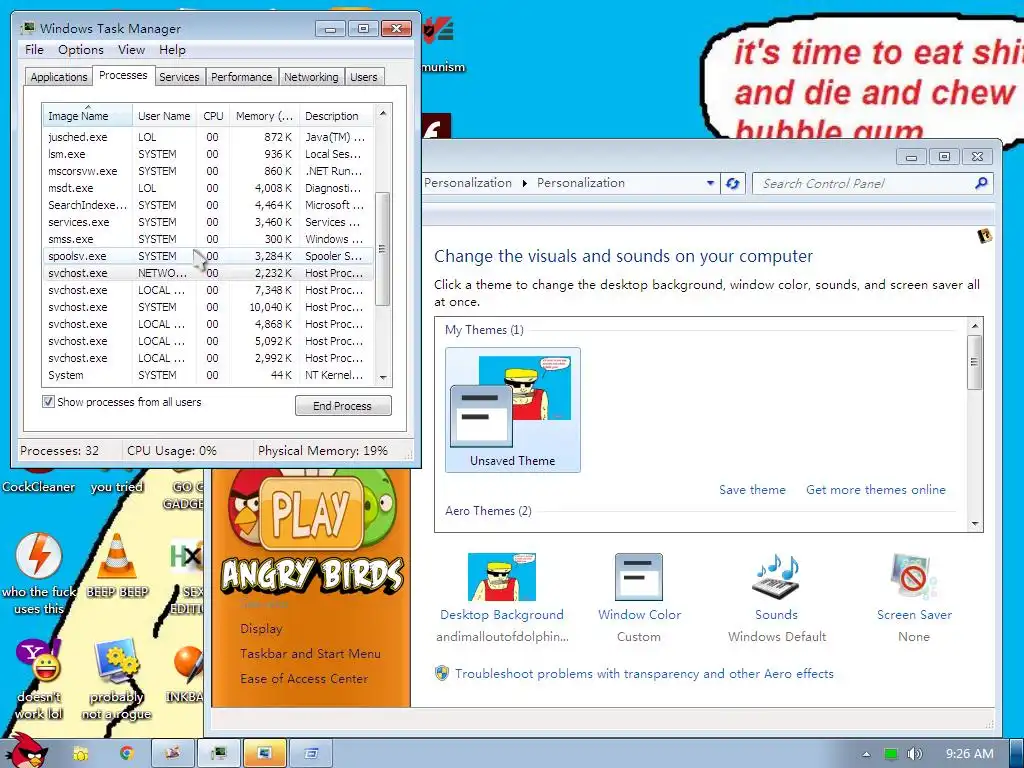Viewport: 1024px width, 768px height.
Task: Select the jusched.exe process row
Action: 209,137
